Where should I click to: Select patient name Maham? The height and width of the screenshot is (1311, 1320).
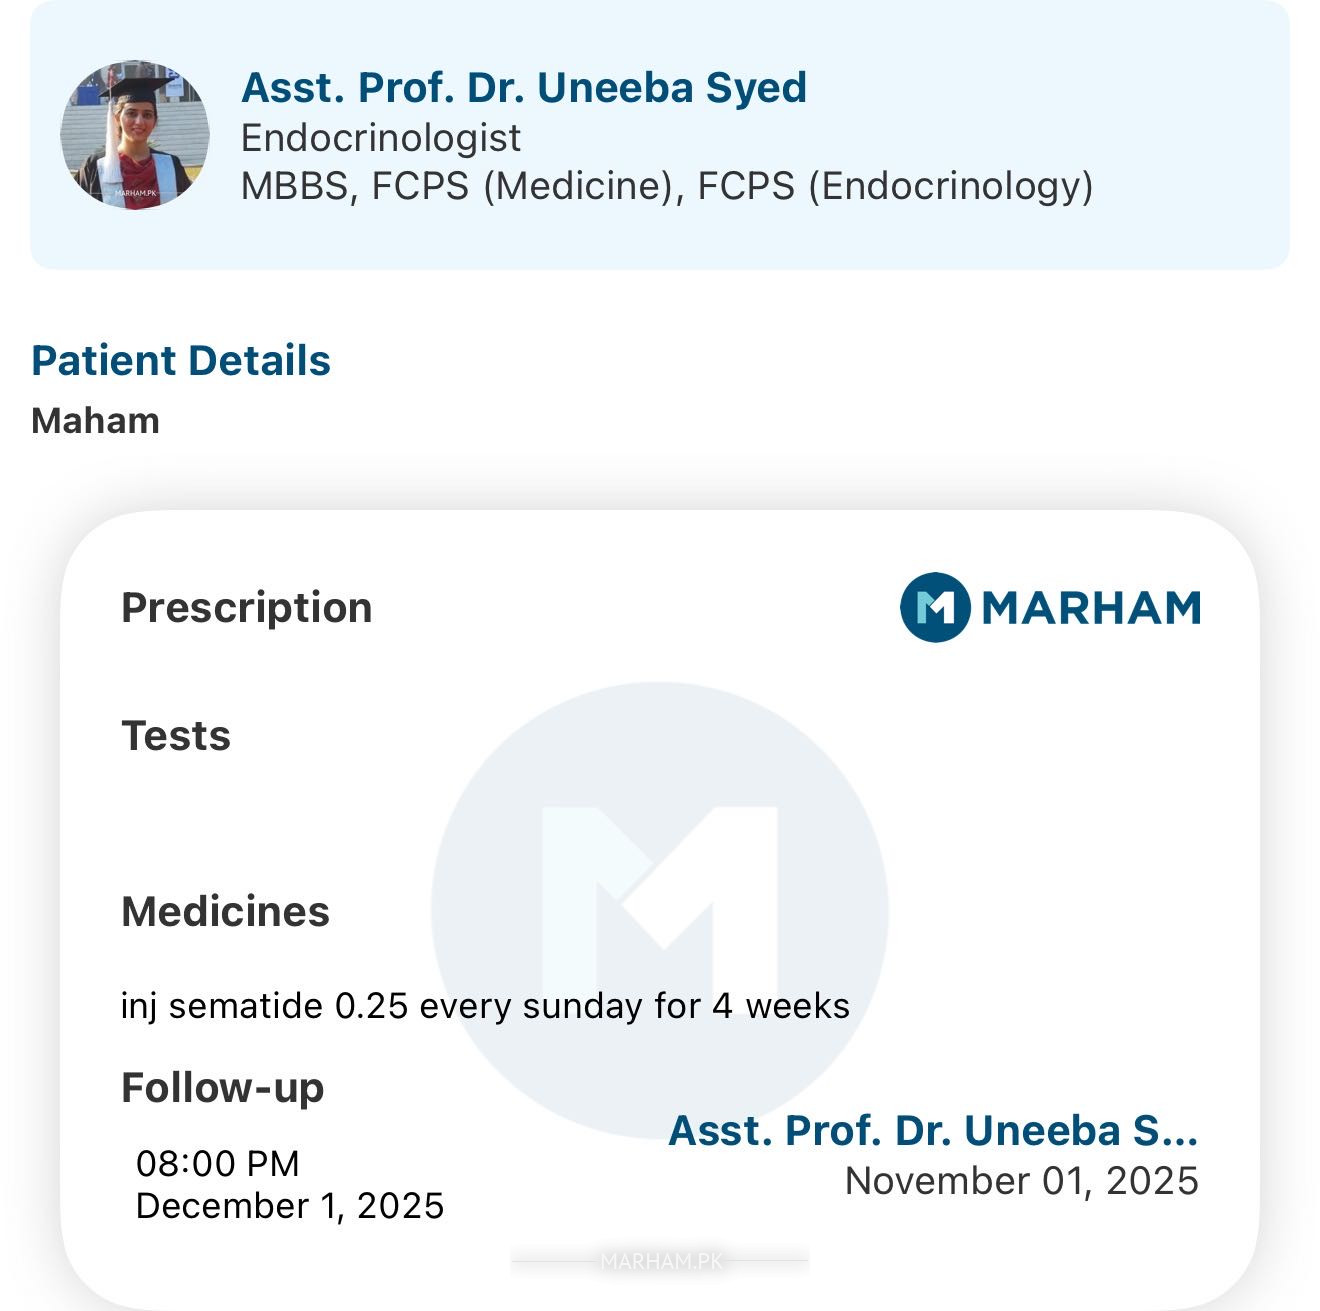95,421
